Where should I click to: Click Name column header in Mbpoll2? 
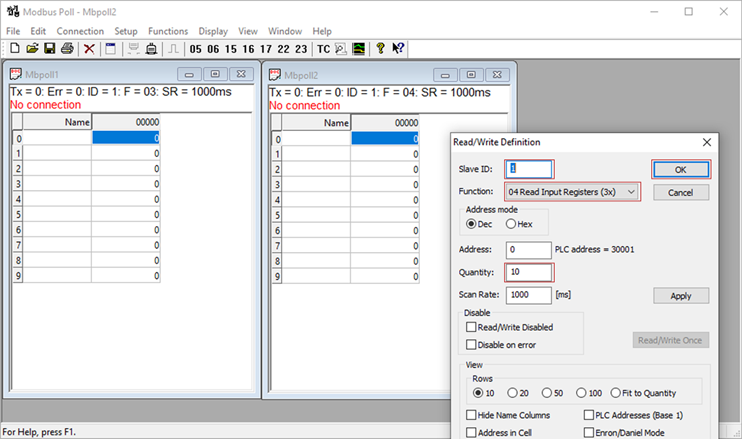coord(316,123)
